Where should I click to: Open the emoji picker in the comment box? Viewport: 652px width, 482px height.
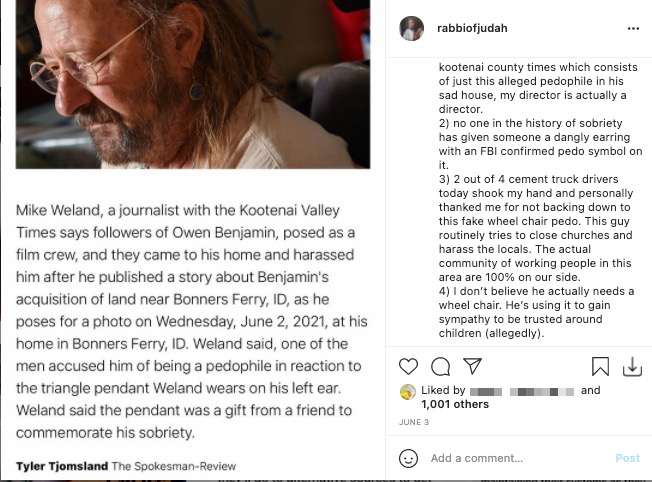(408, 458)
